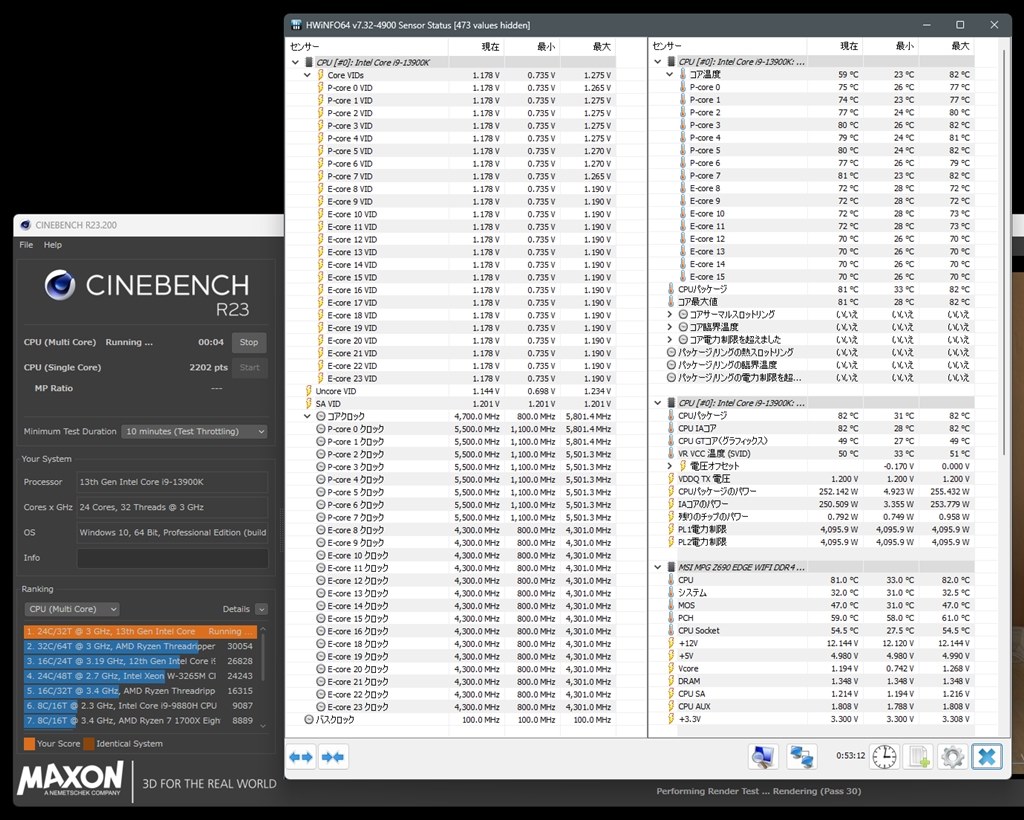This screenshot has width=1024, height=820.
Task: Click HWiNFO expand layout arrows button
Action: (x=302, y=757)
